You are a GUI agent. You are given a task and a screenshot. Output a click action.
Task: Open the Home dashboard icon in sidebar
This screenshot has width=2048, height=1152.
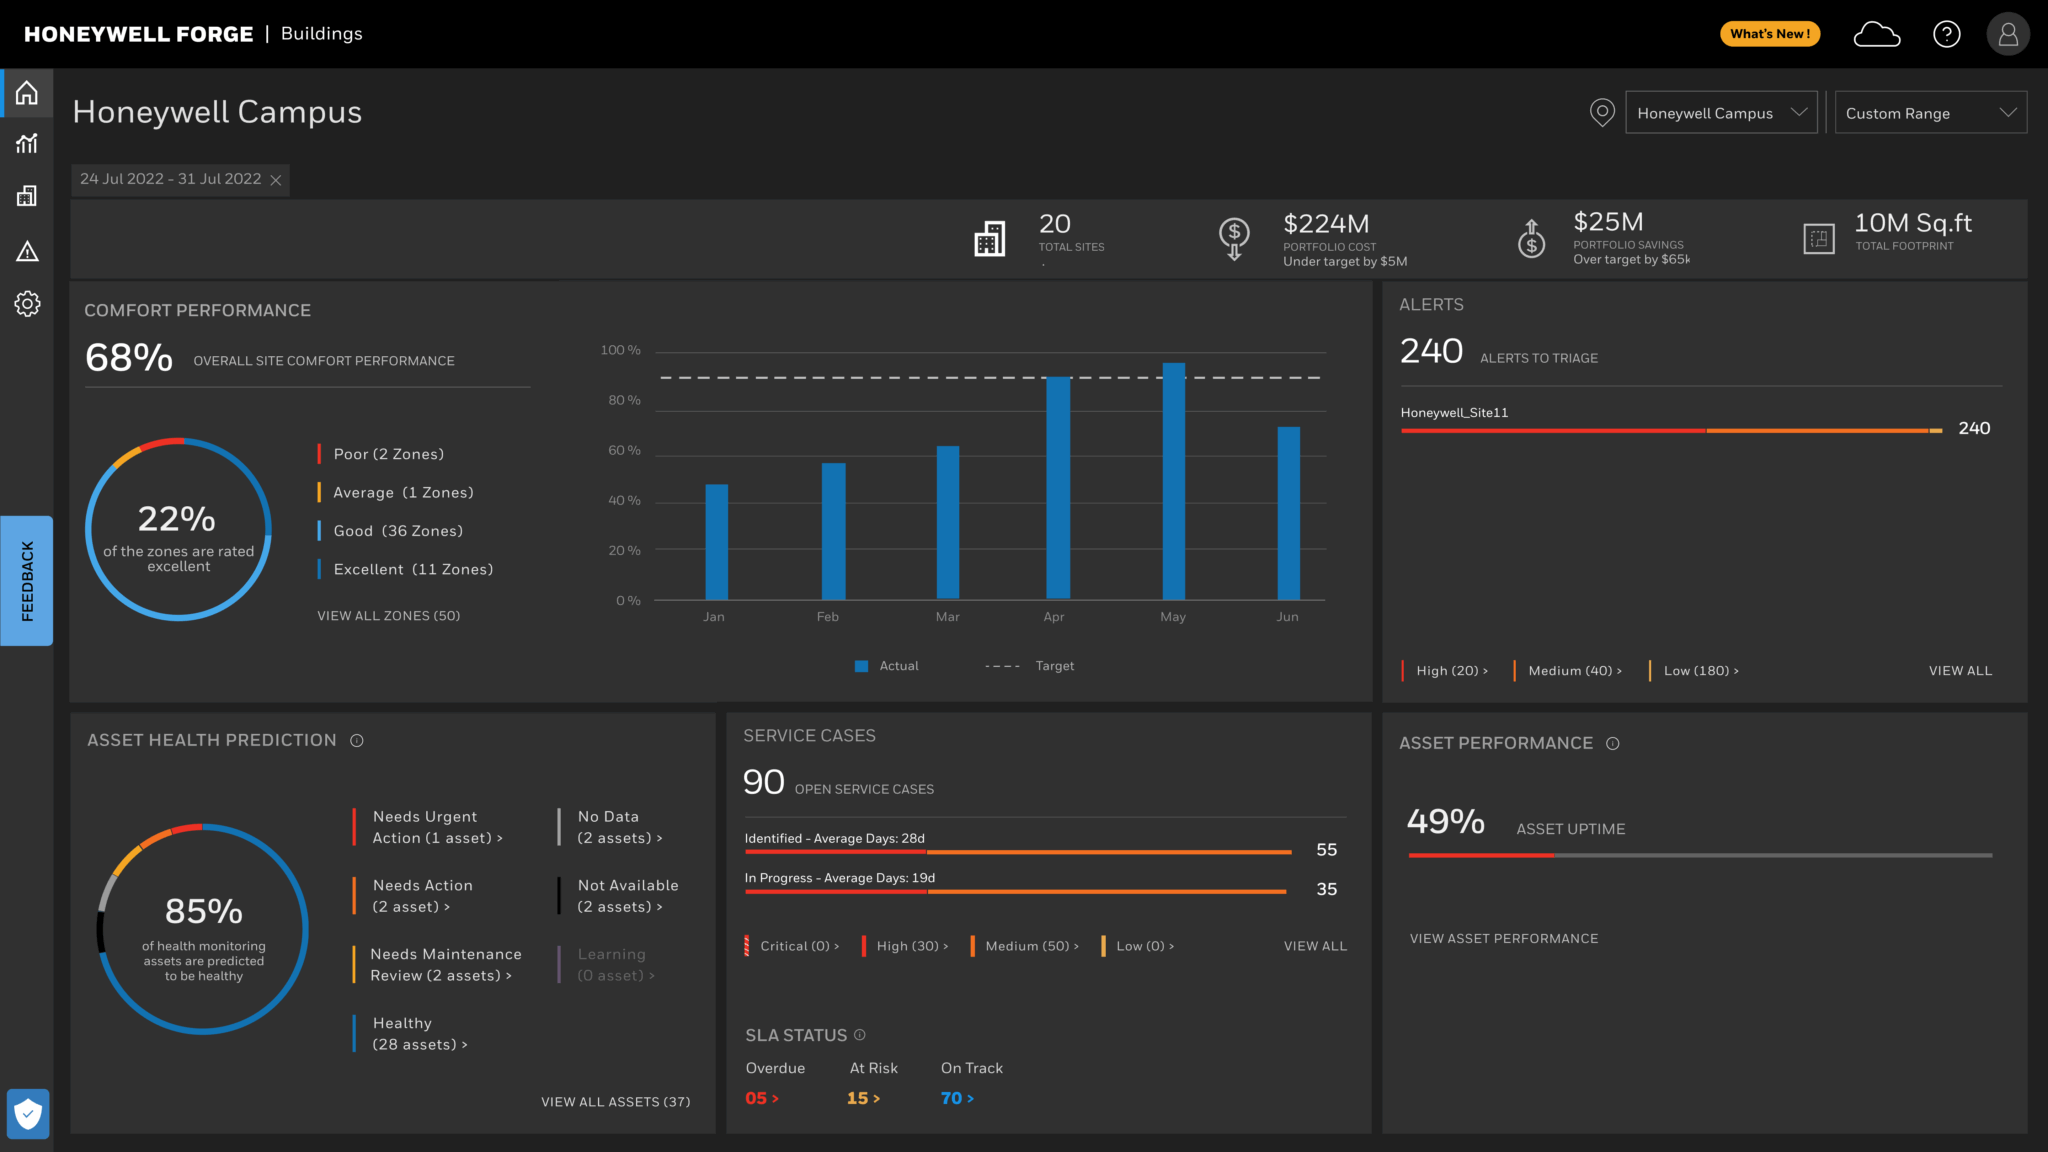coord(26,93)
